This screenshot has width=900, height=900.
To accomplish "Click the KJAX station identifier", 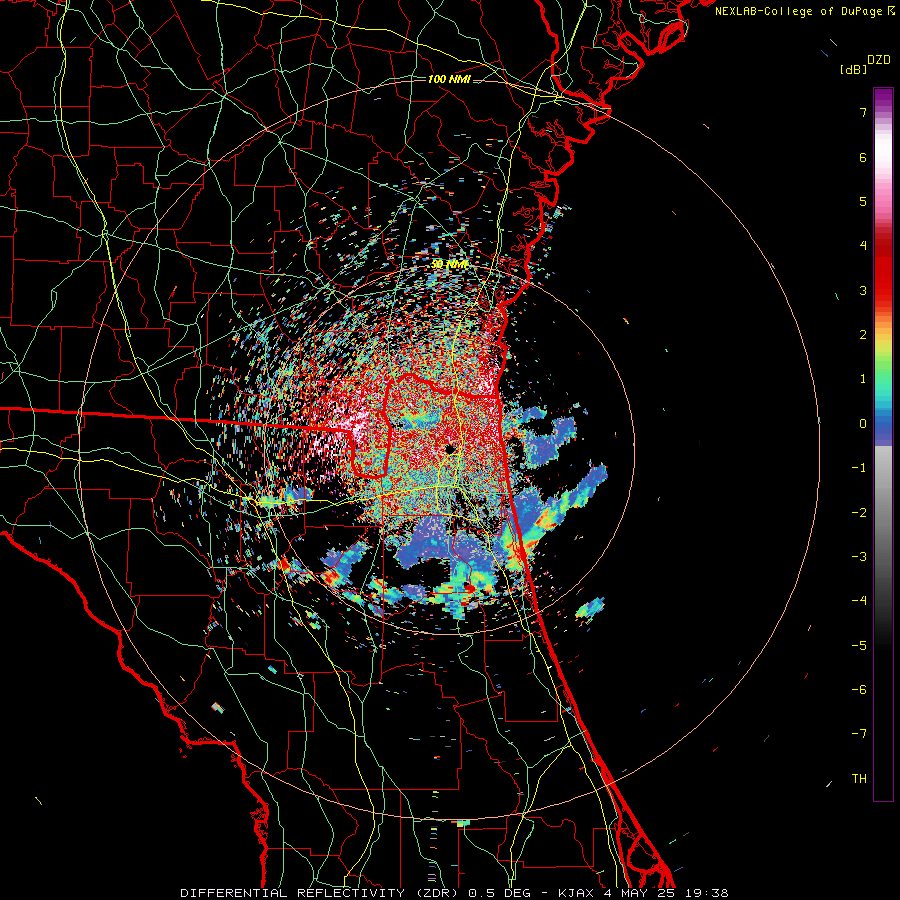I will click(x=577, y=893).
